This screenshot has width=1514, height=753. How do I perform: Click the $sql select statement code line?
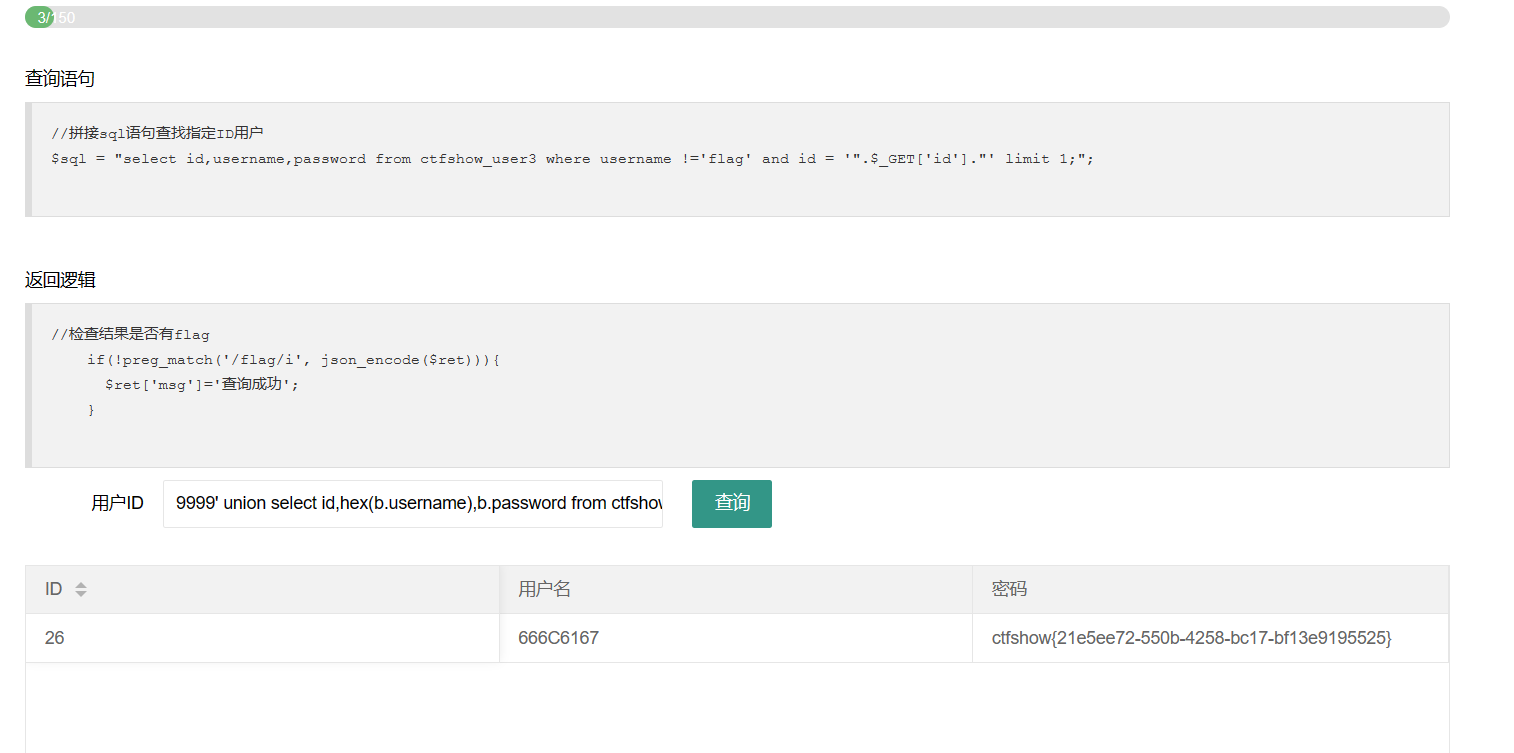point(572,159)
